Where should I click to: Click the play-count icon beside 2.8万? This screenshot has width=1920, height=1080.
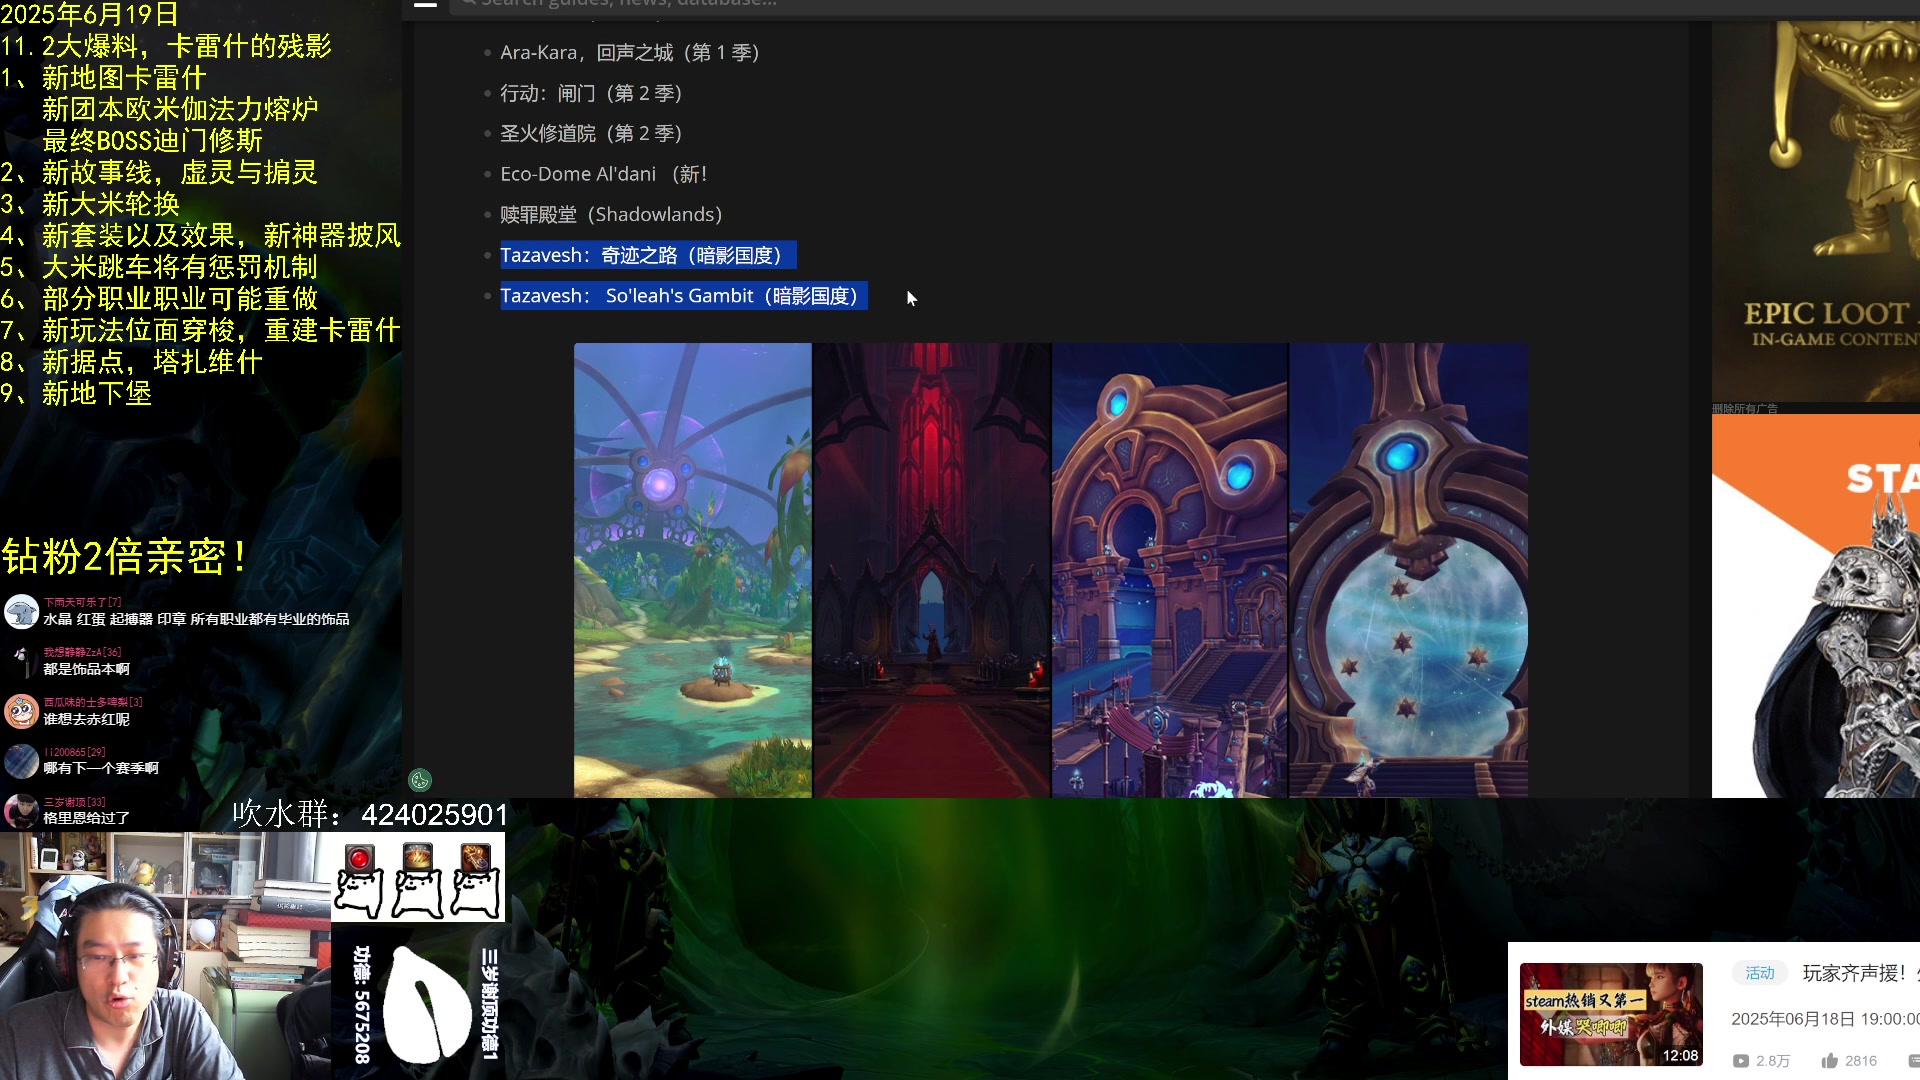(x=1741, y=1061)
